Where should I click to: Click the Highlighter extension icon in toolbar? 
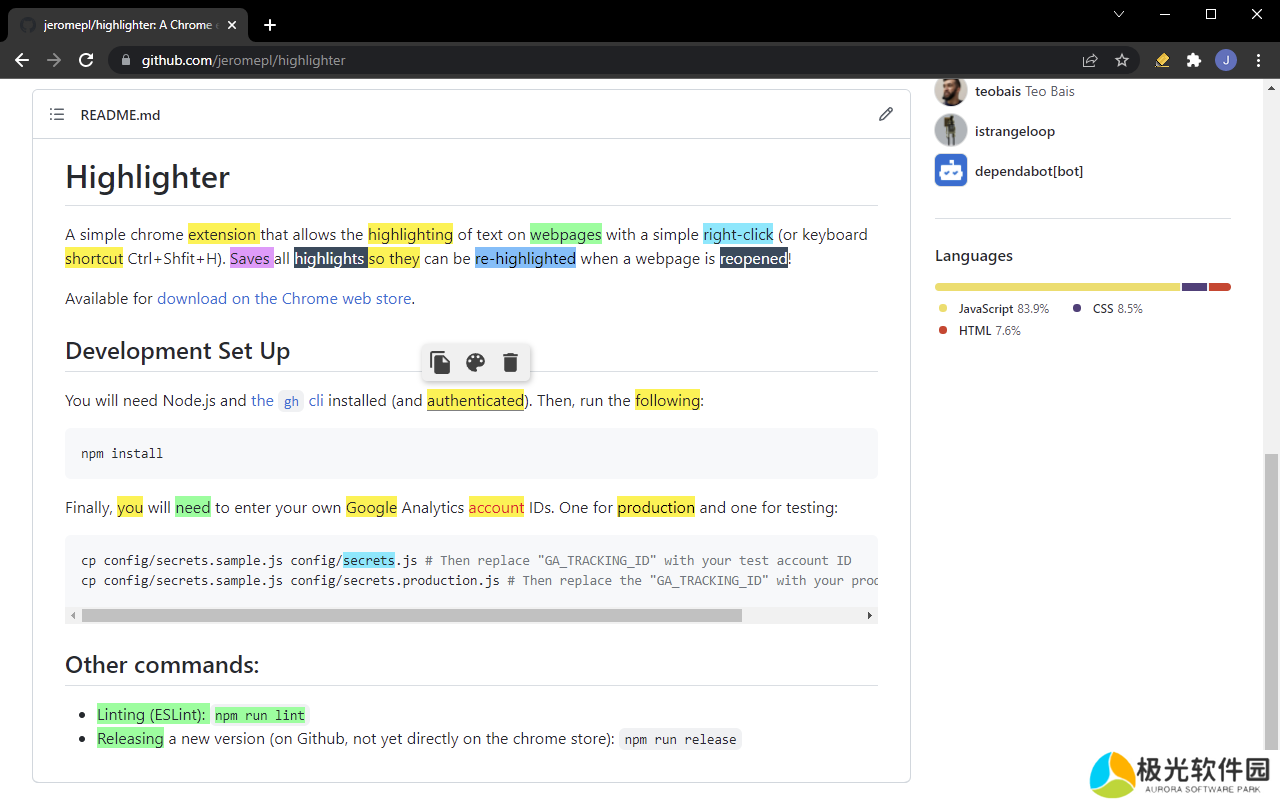point(1161,60)
